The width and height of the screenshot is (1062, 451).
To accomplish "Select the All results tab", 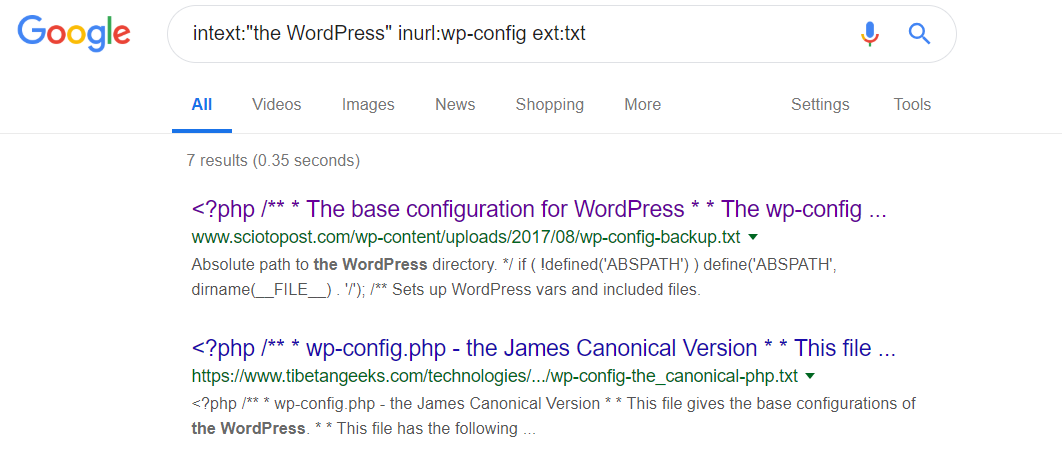I will pos(202,105).
